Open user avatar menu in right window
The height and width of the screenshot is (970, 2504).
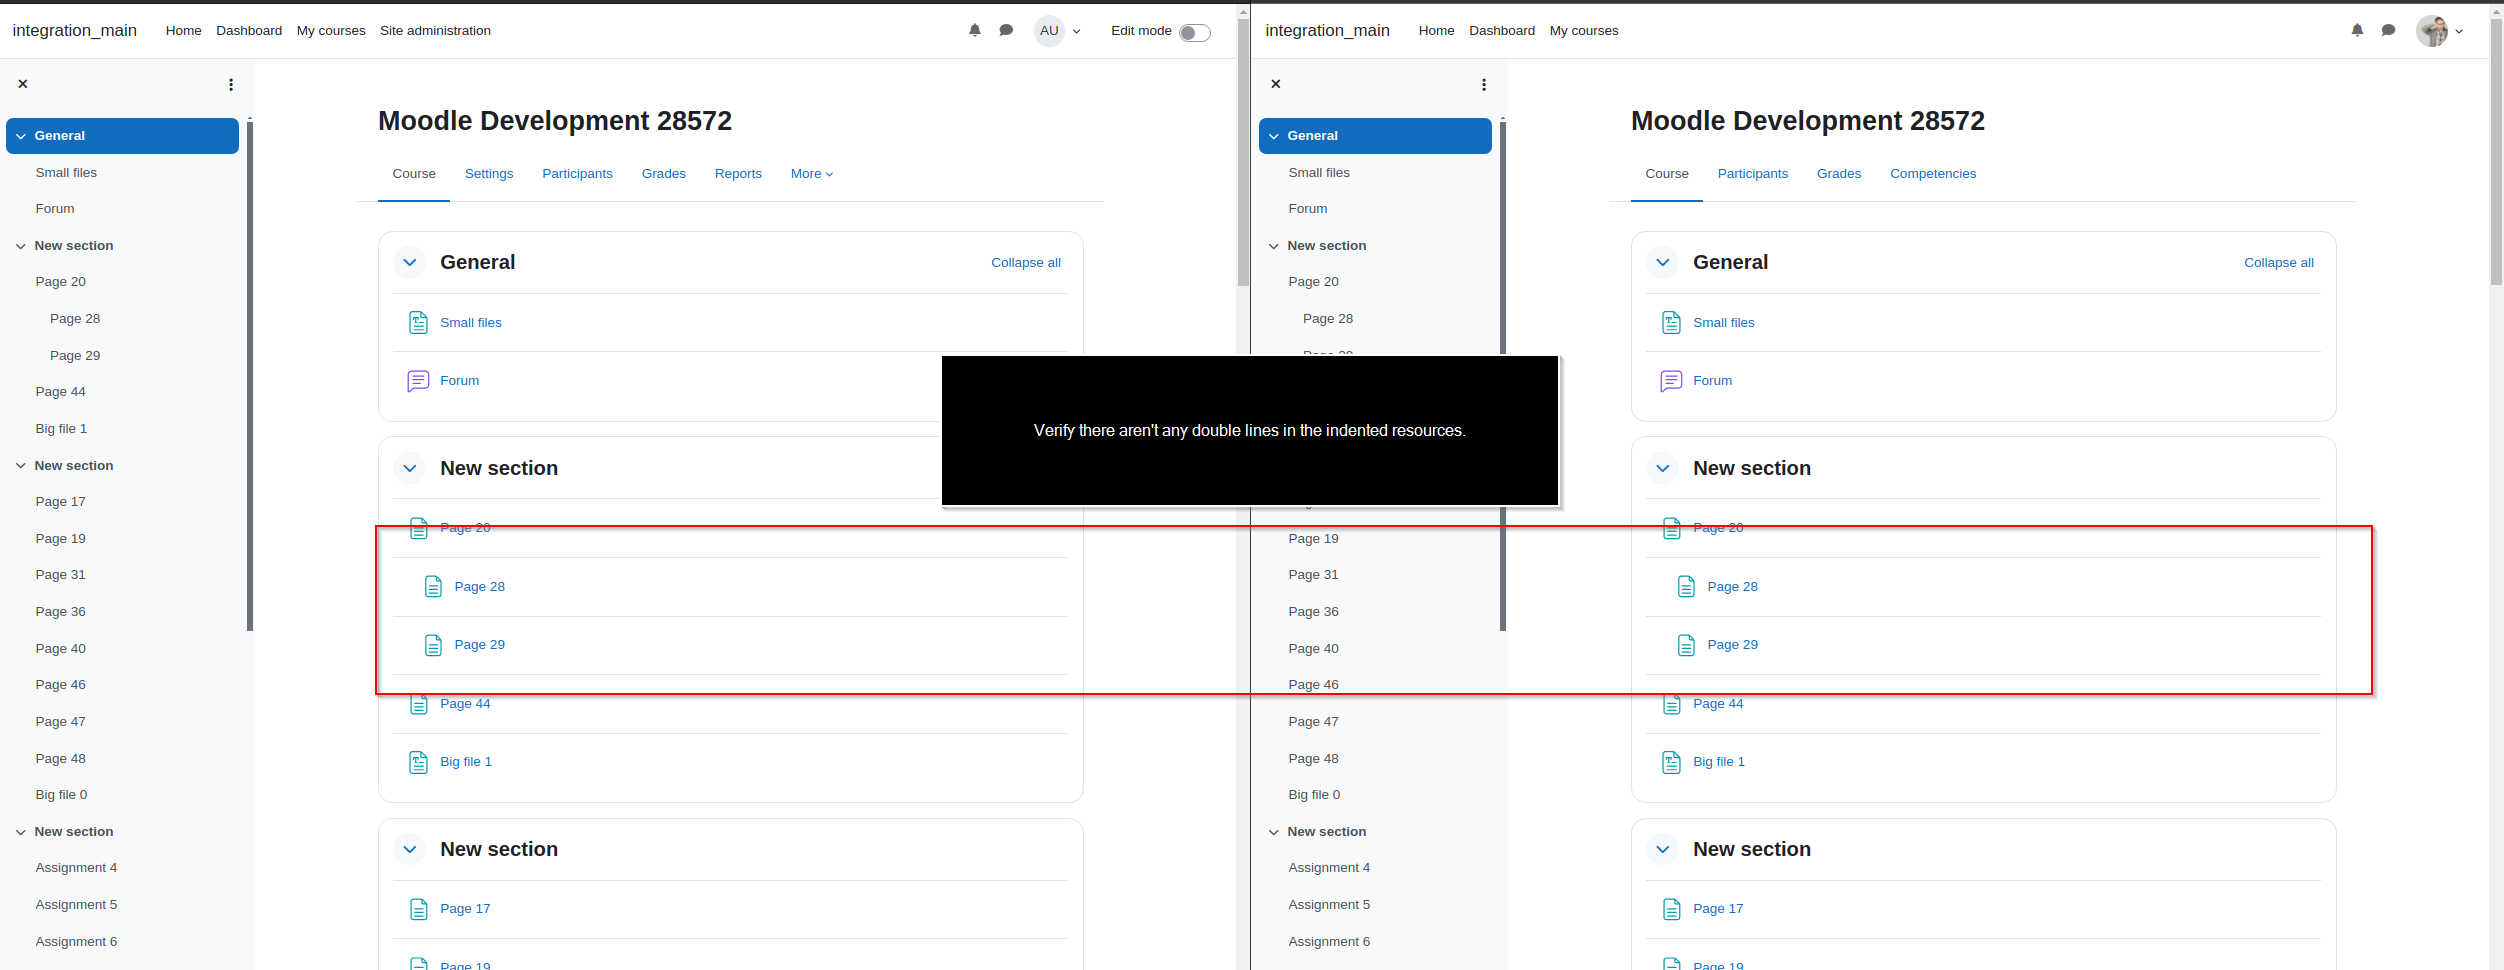pyautogui.click(x=2439, y=31)
